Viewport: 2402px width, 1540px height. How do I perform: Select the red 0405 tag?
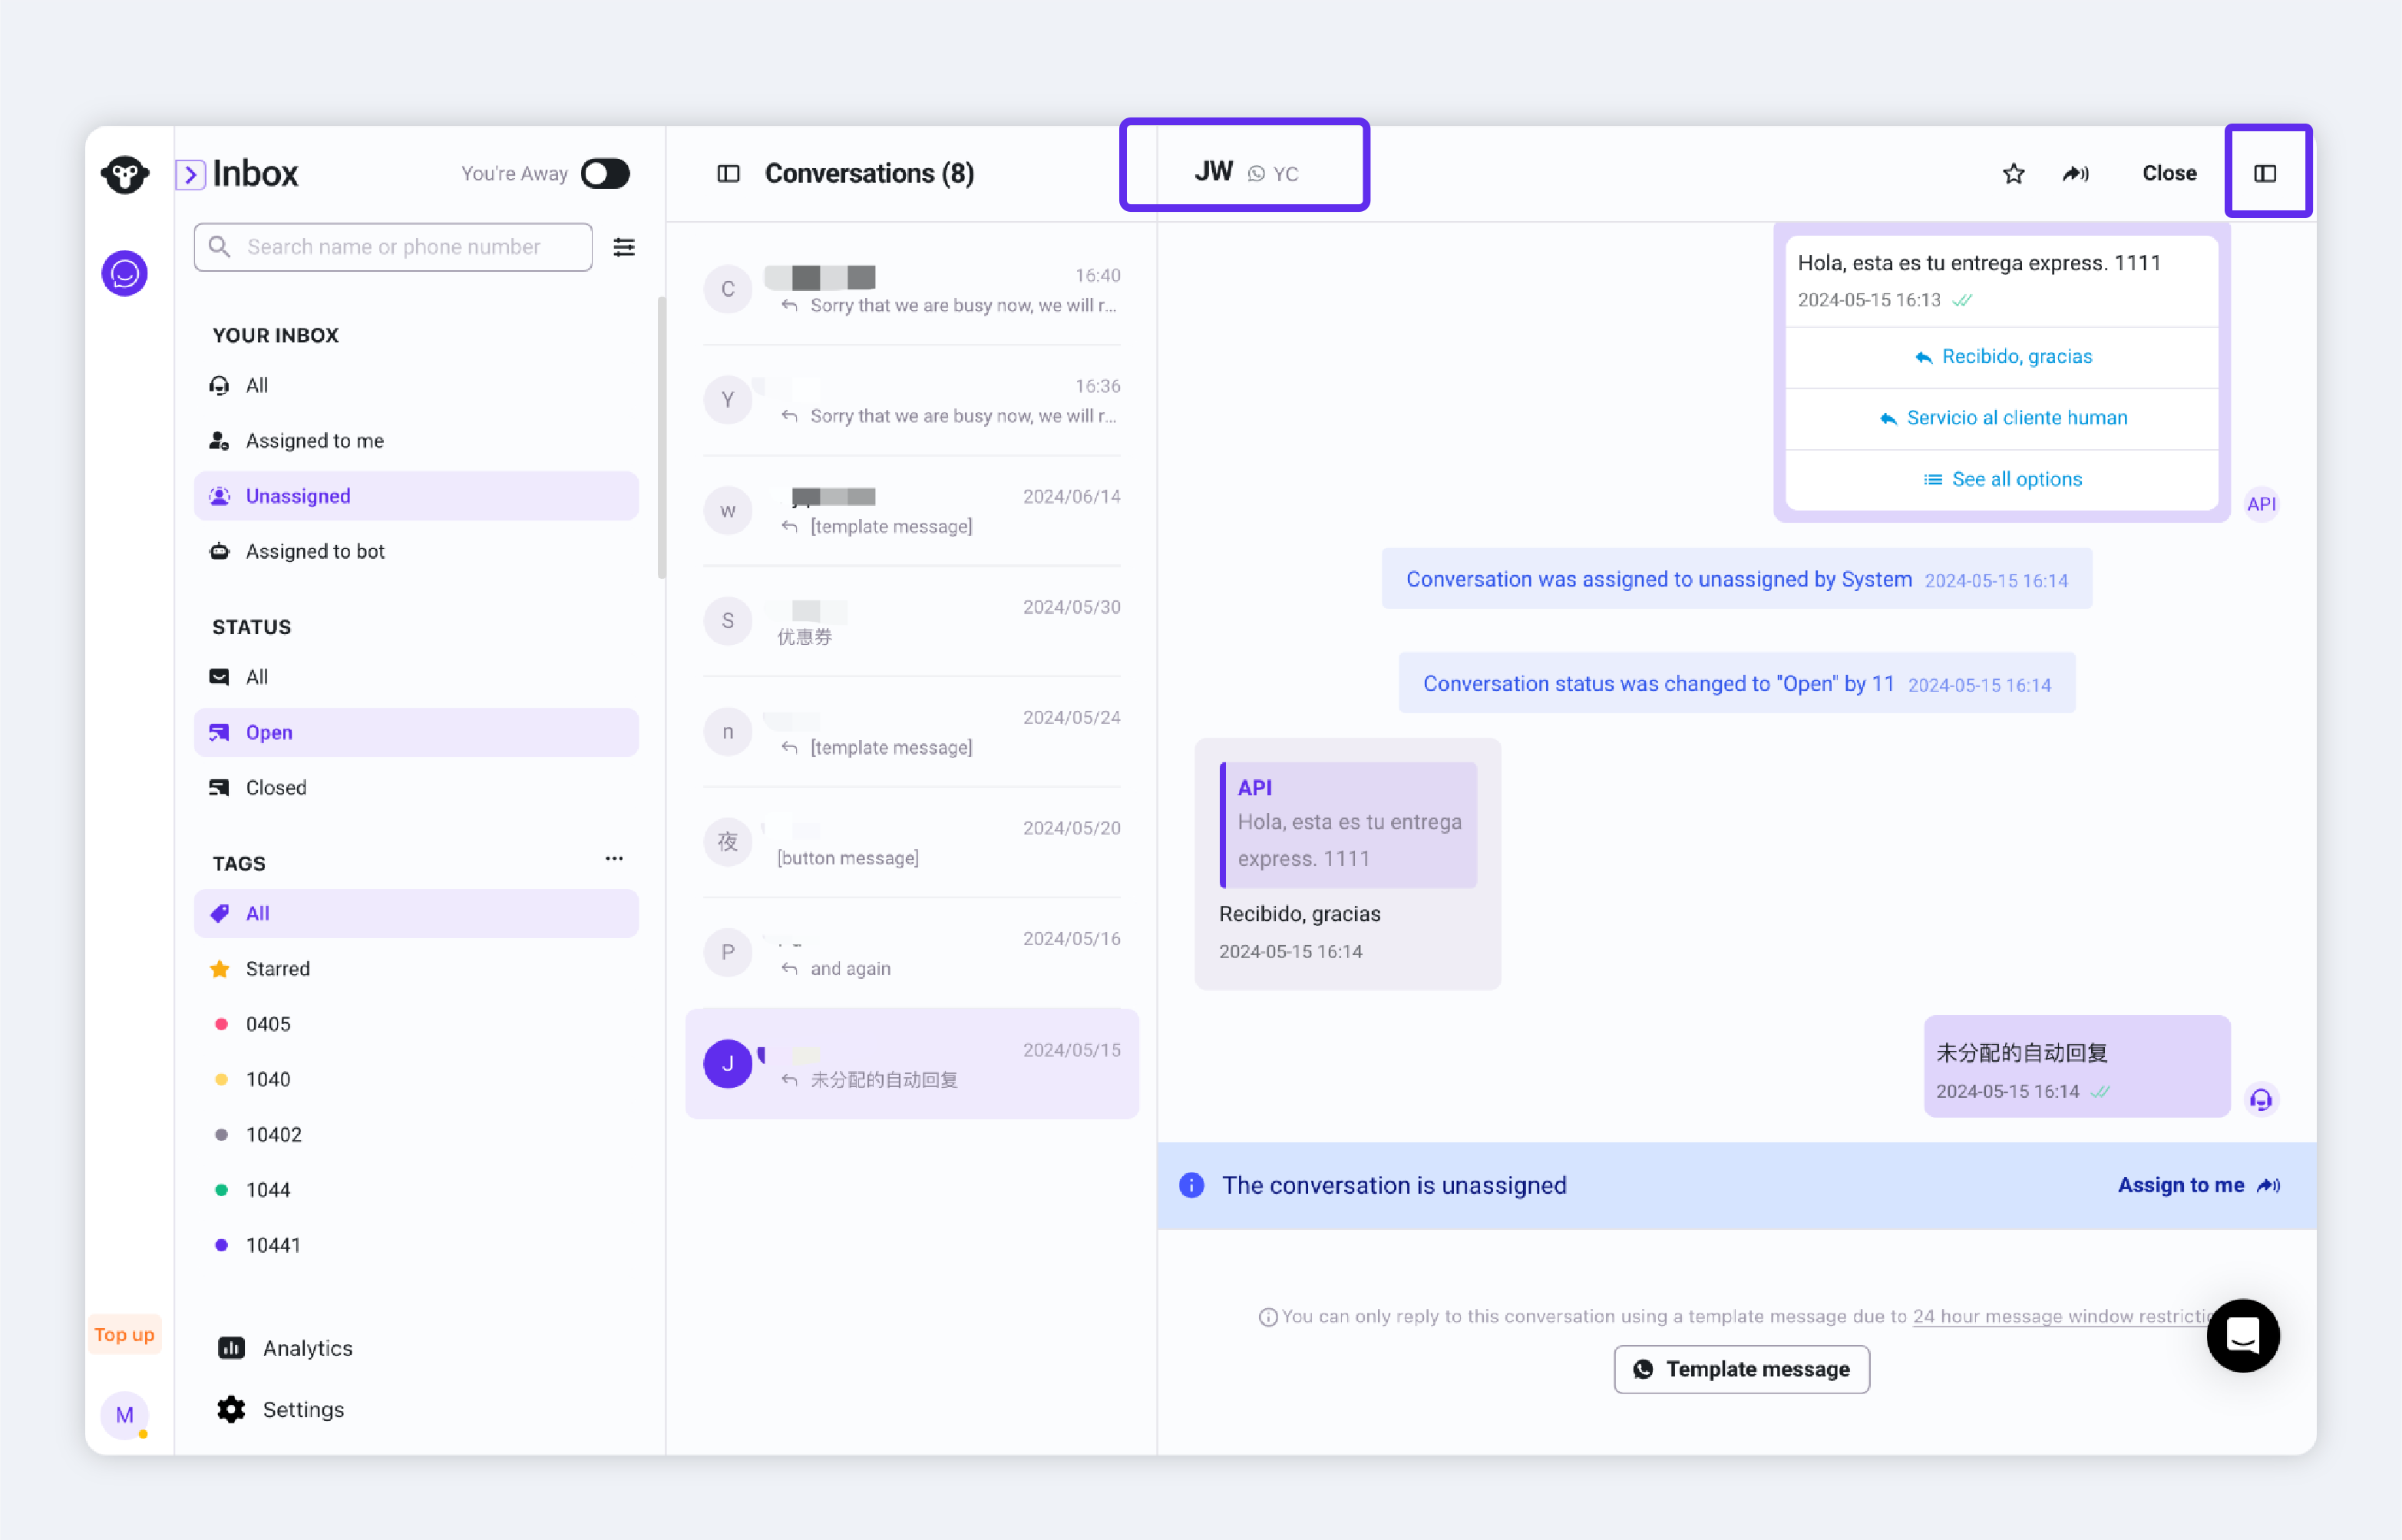click(268, 1024)
